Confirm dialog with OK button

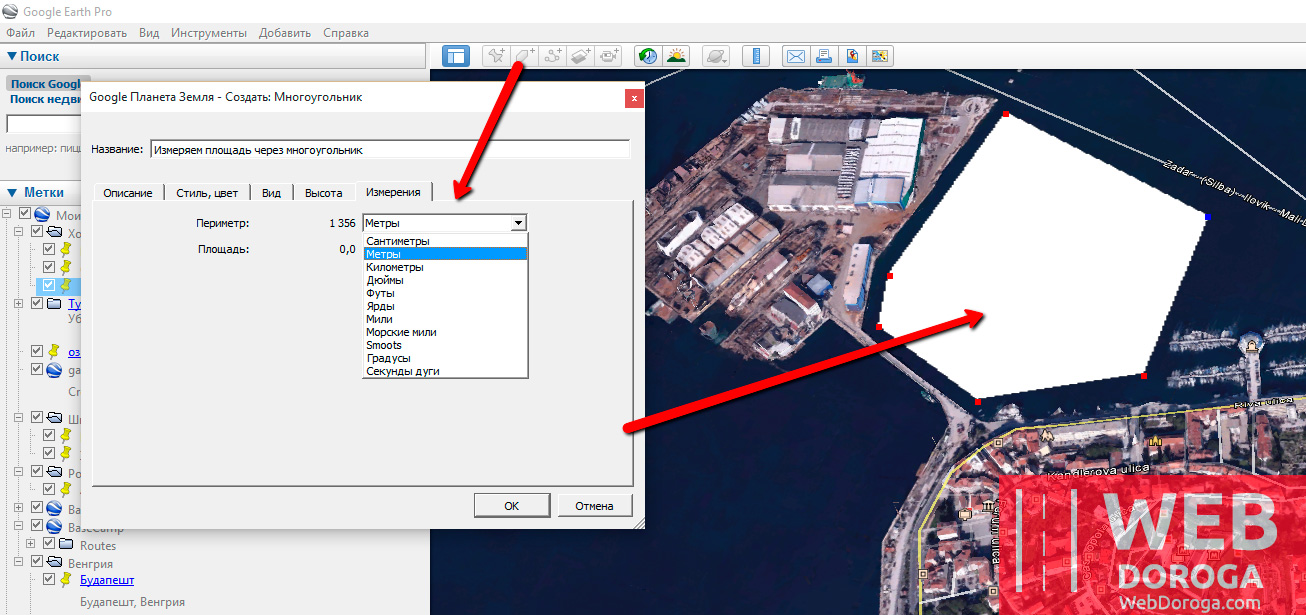click(512, 506)
